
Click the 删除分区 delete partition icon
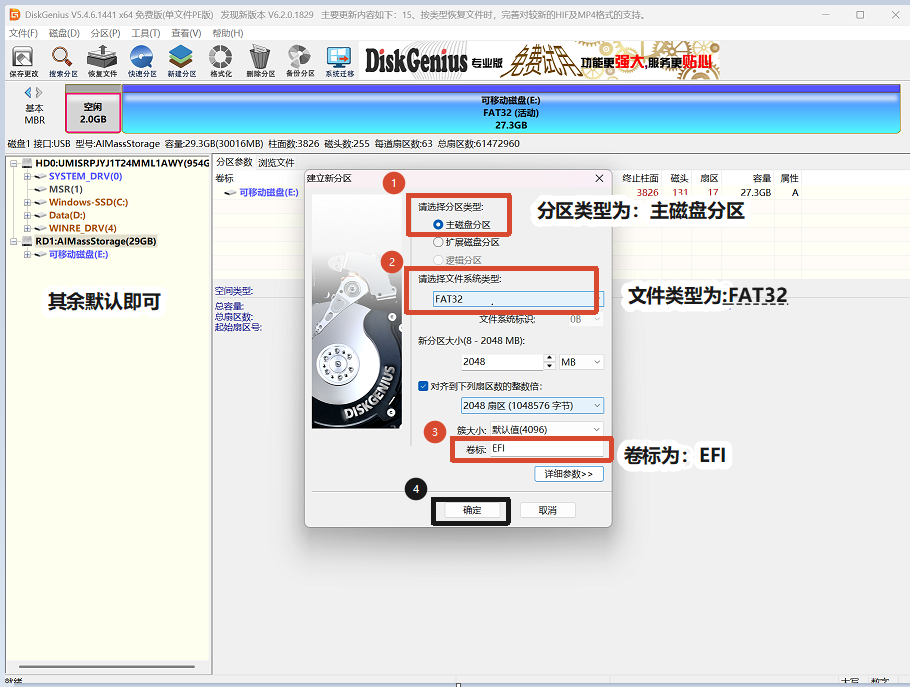point(261,62)
